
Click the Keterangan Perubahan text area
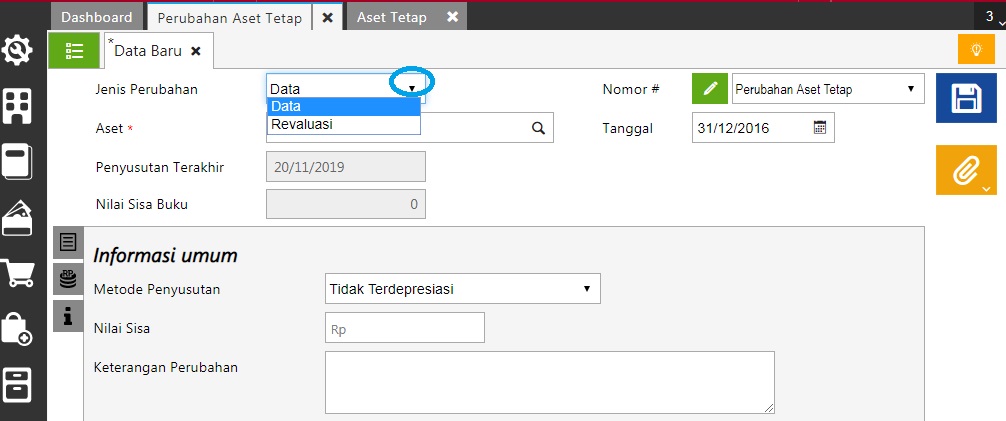(x=549, y=381)
